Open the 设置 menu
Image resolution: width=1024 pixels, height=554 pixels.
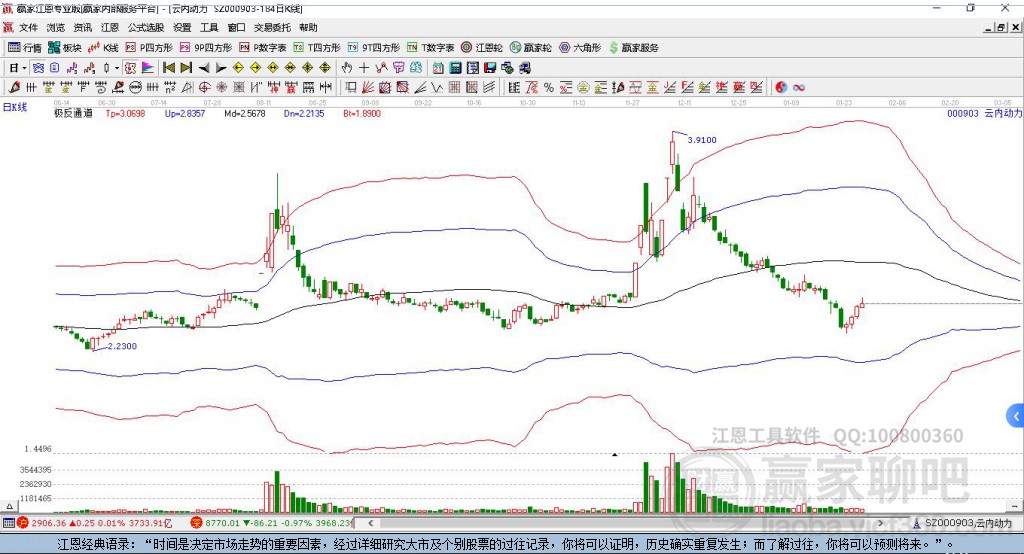[x=182, y=27]
